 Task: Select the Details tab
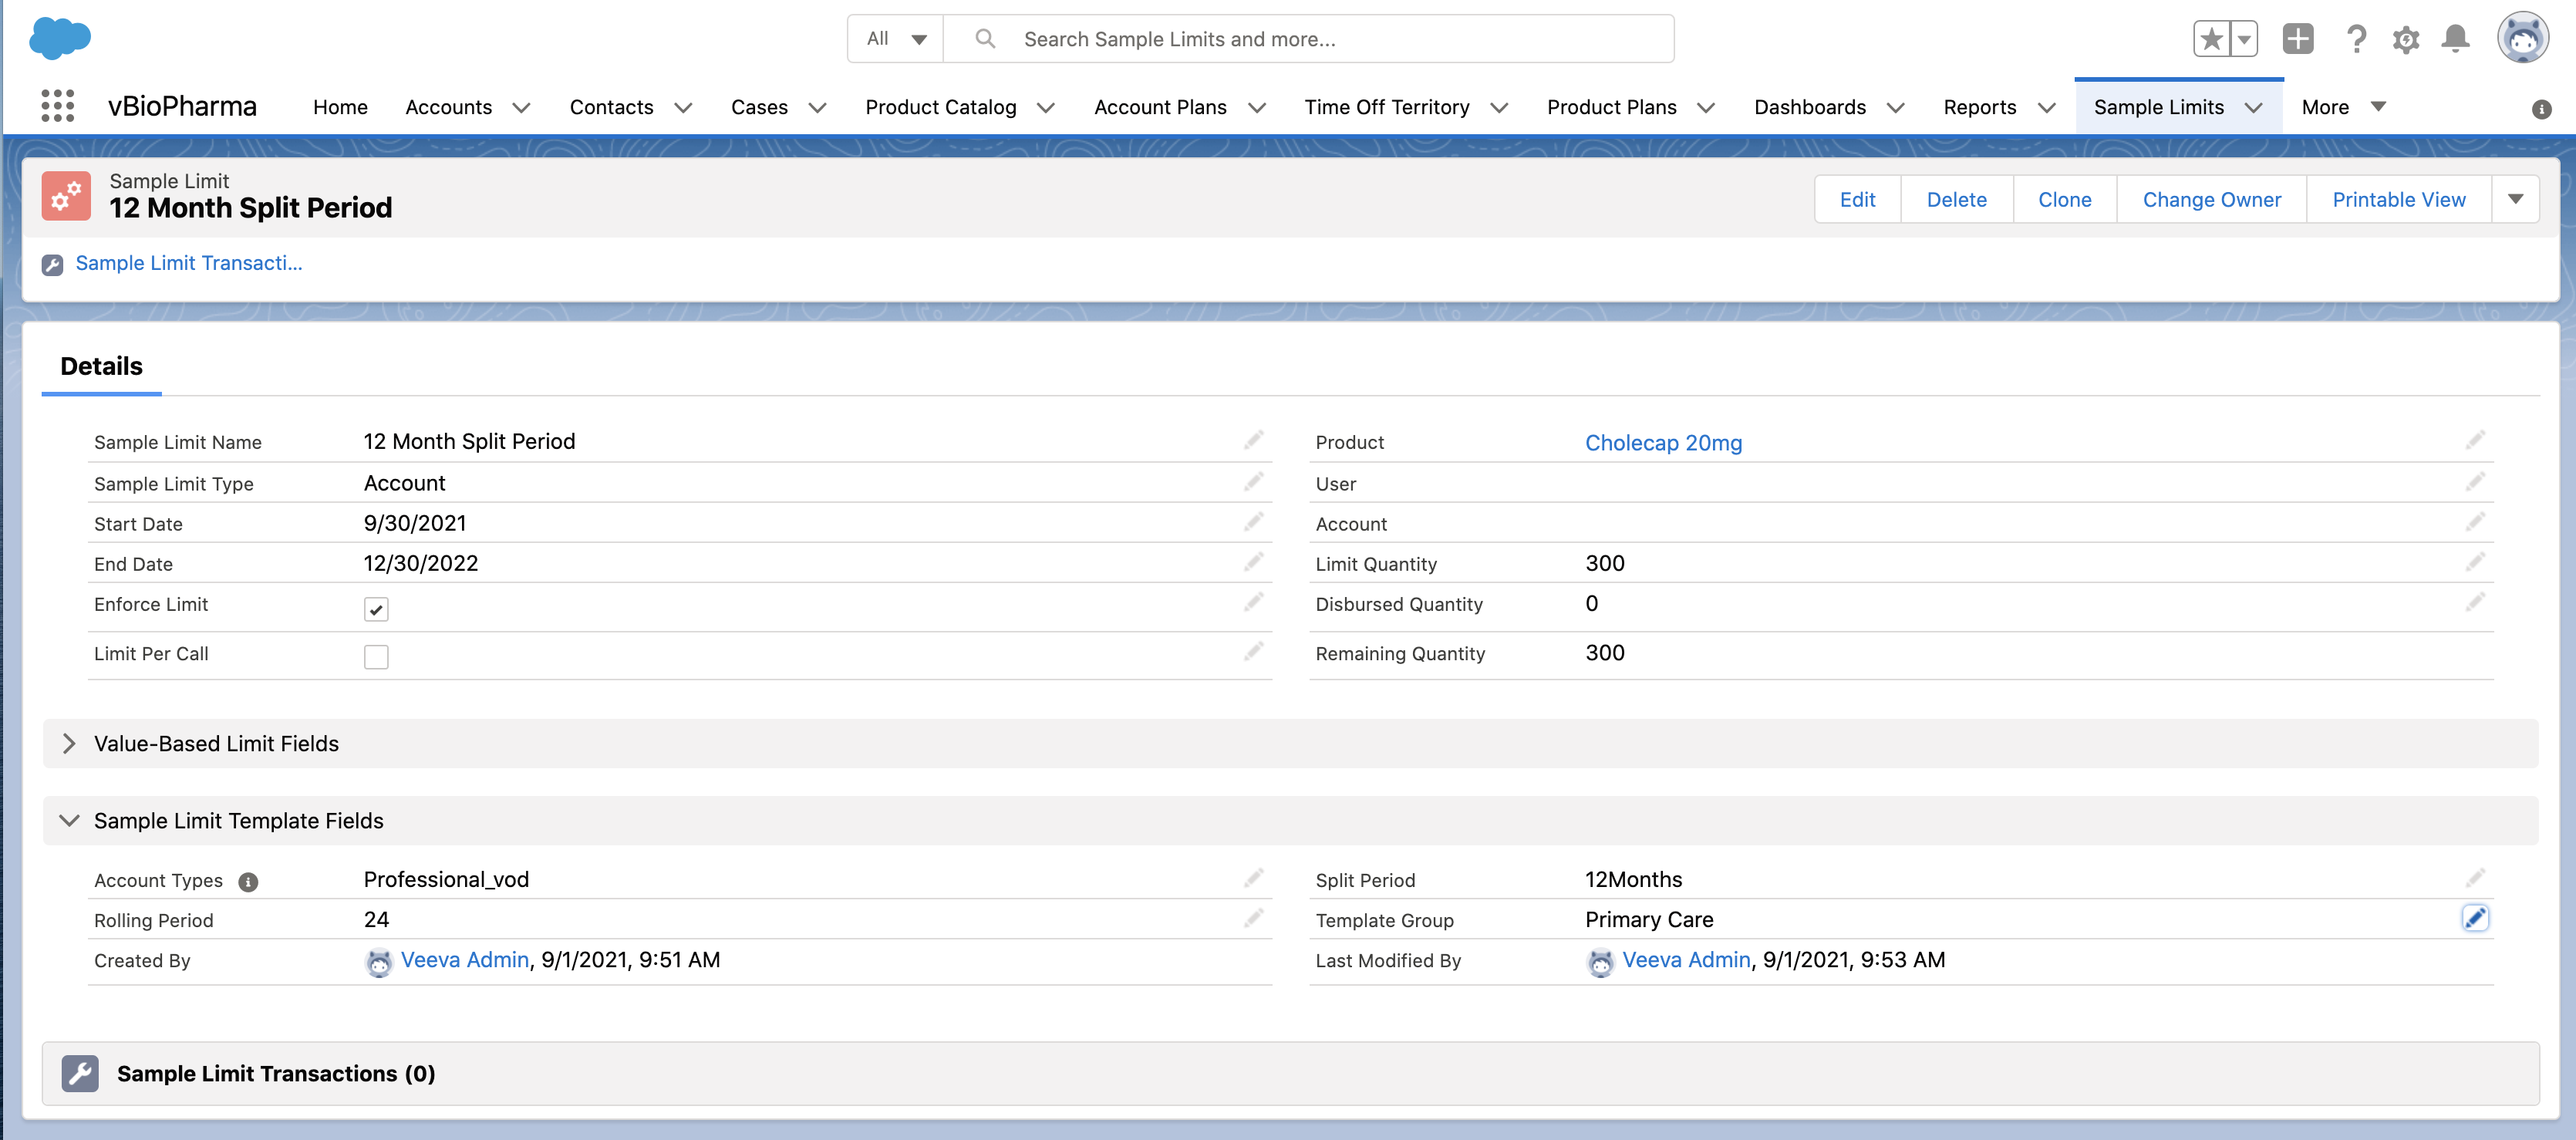[x=101, y=366]
